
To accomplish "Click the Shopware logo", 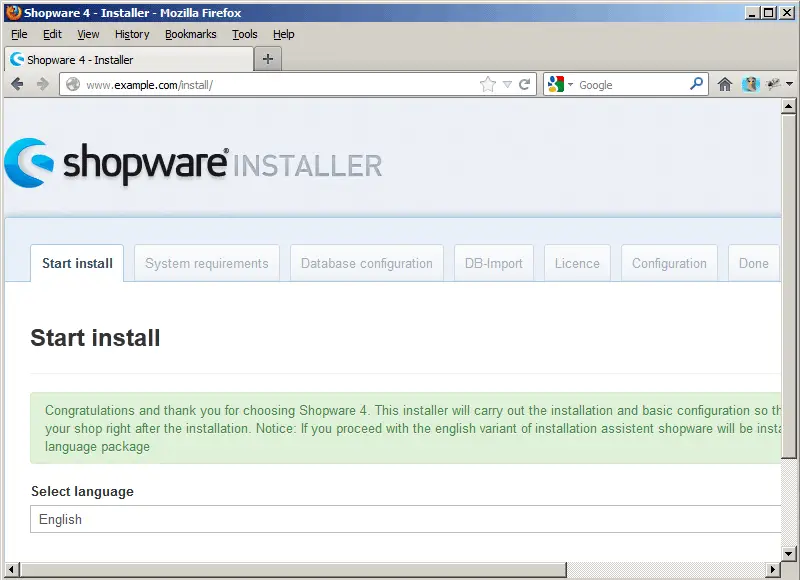I will [116, 163].
